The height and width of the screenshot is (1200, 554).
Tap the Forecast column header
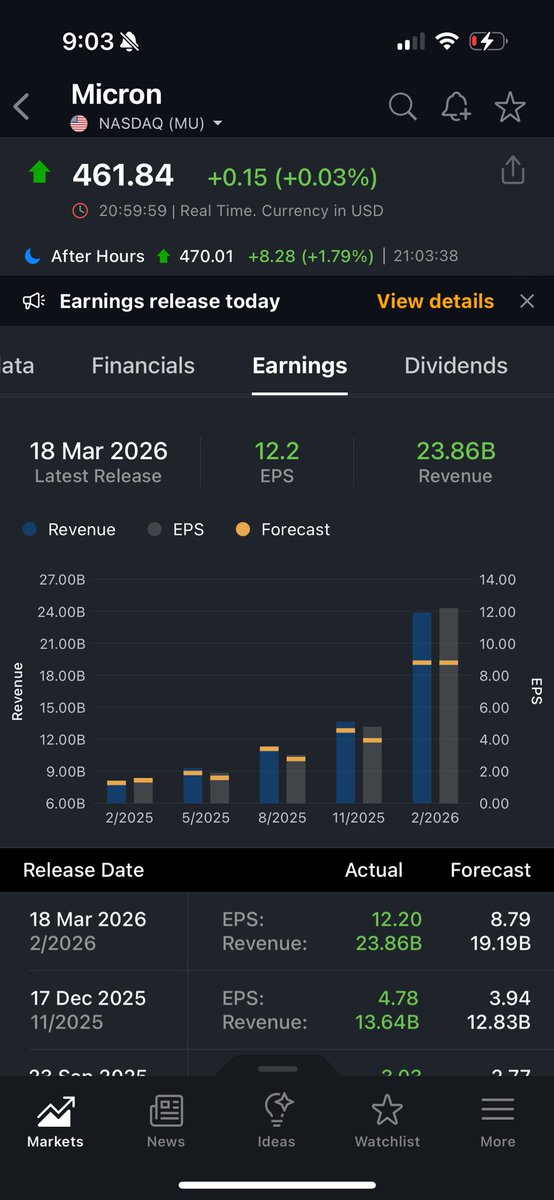[490, 870]
